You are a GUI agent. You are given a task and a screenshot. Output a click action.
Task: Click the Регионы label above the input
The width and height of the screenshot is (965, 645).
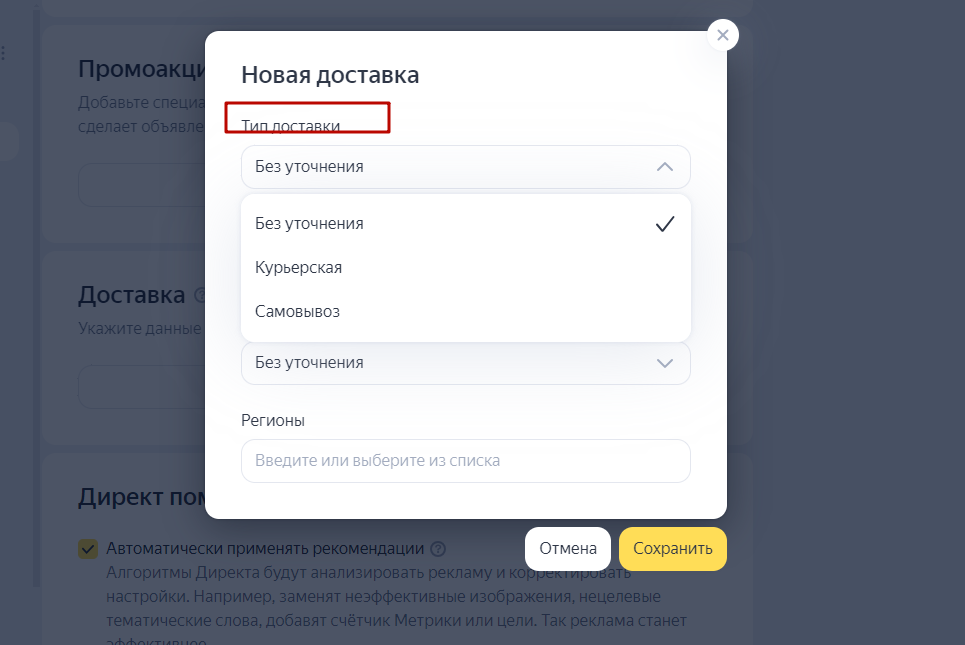[x=273, y=420]
